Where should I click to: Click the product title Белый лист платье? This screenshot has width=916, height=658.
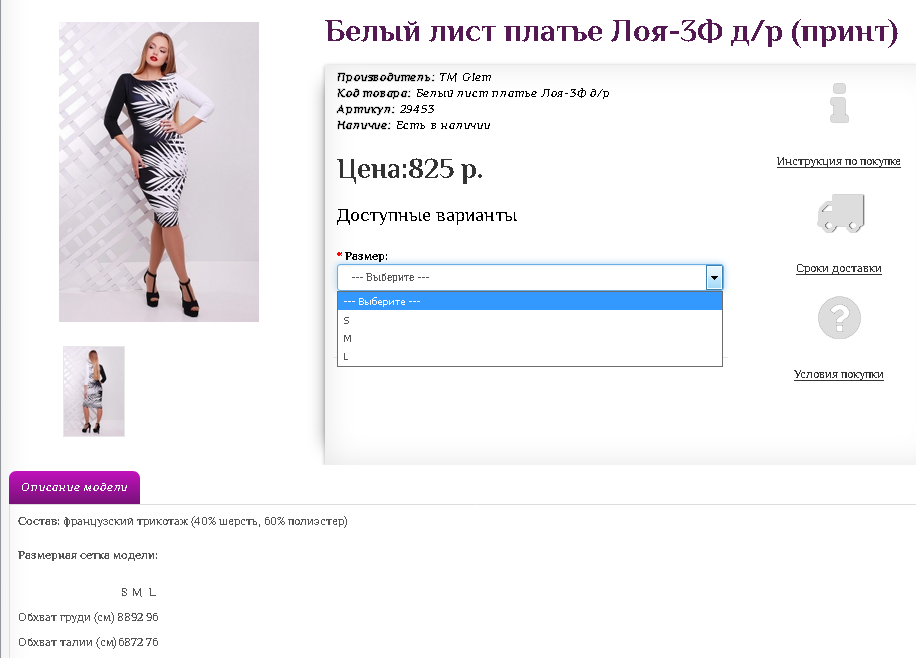pos(611,32)
